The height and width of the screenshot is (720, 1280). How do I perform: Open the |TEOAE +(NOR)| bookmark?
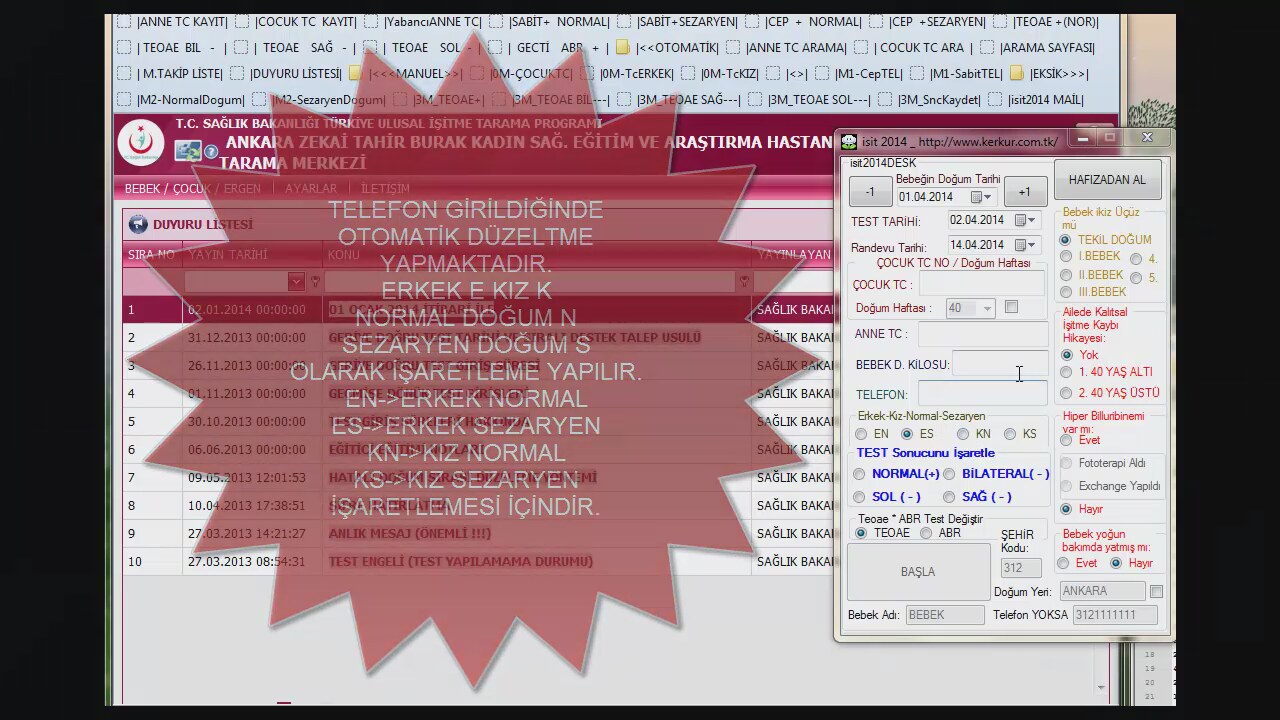pyautogui.click(x=1045, y=22)
